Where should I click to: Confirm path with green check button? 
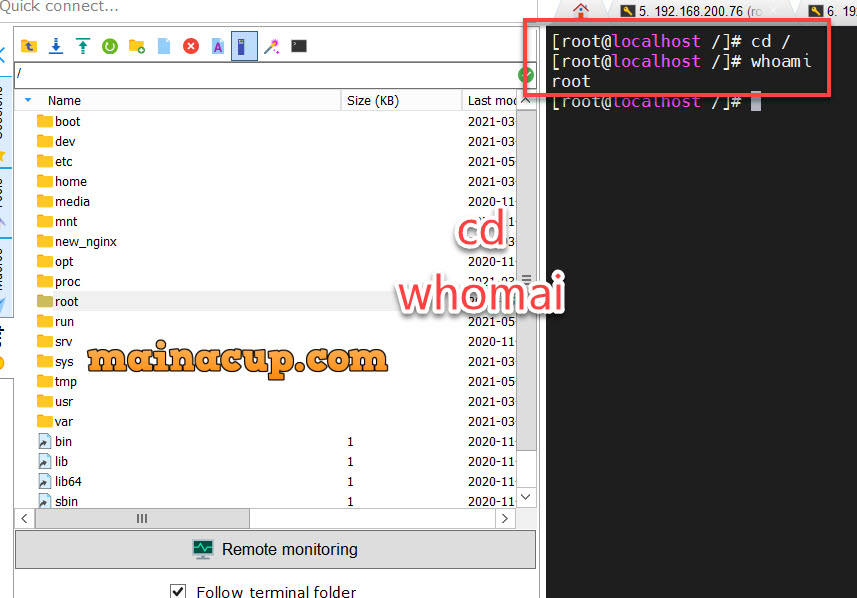coord(526,75)
